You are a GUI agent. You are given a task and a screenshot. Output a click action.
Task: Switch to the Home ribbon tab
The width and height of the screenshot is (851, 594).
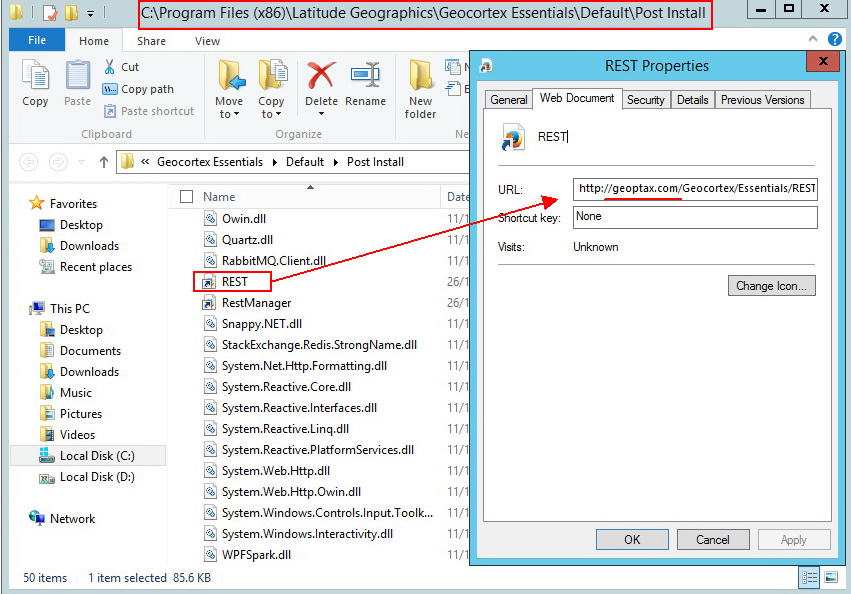pos(94,41)
